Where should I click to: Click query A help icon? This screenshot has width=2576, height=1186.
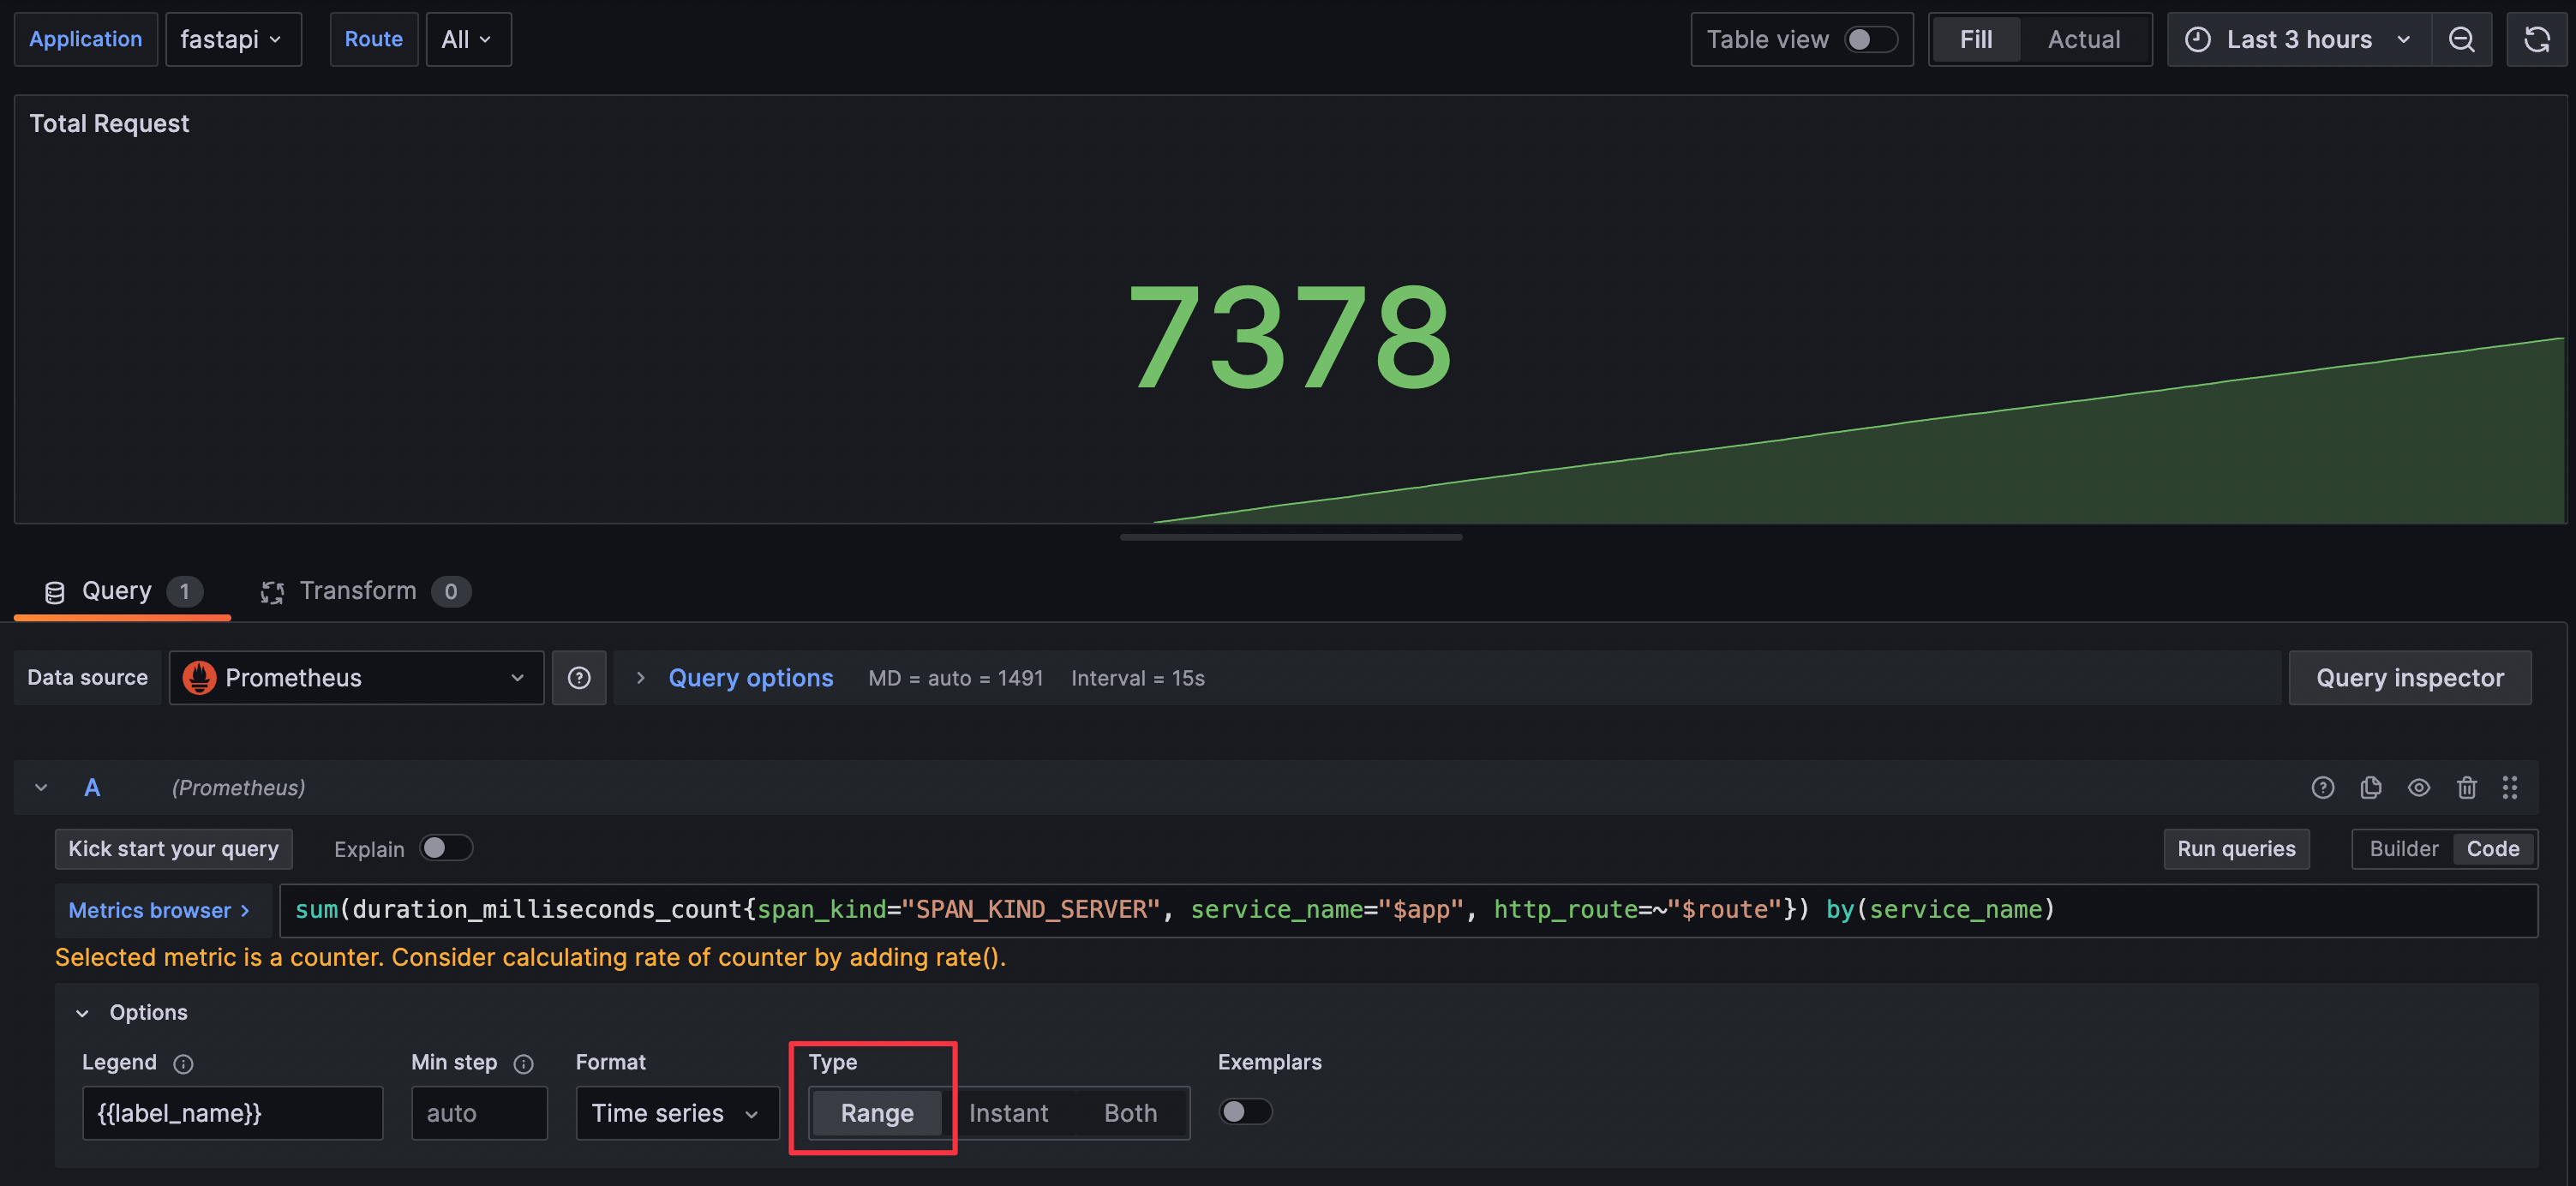(2322, 787)
